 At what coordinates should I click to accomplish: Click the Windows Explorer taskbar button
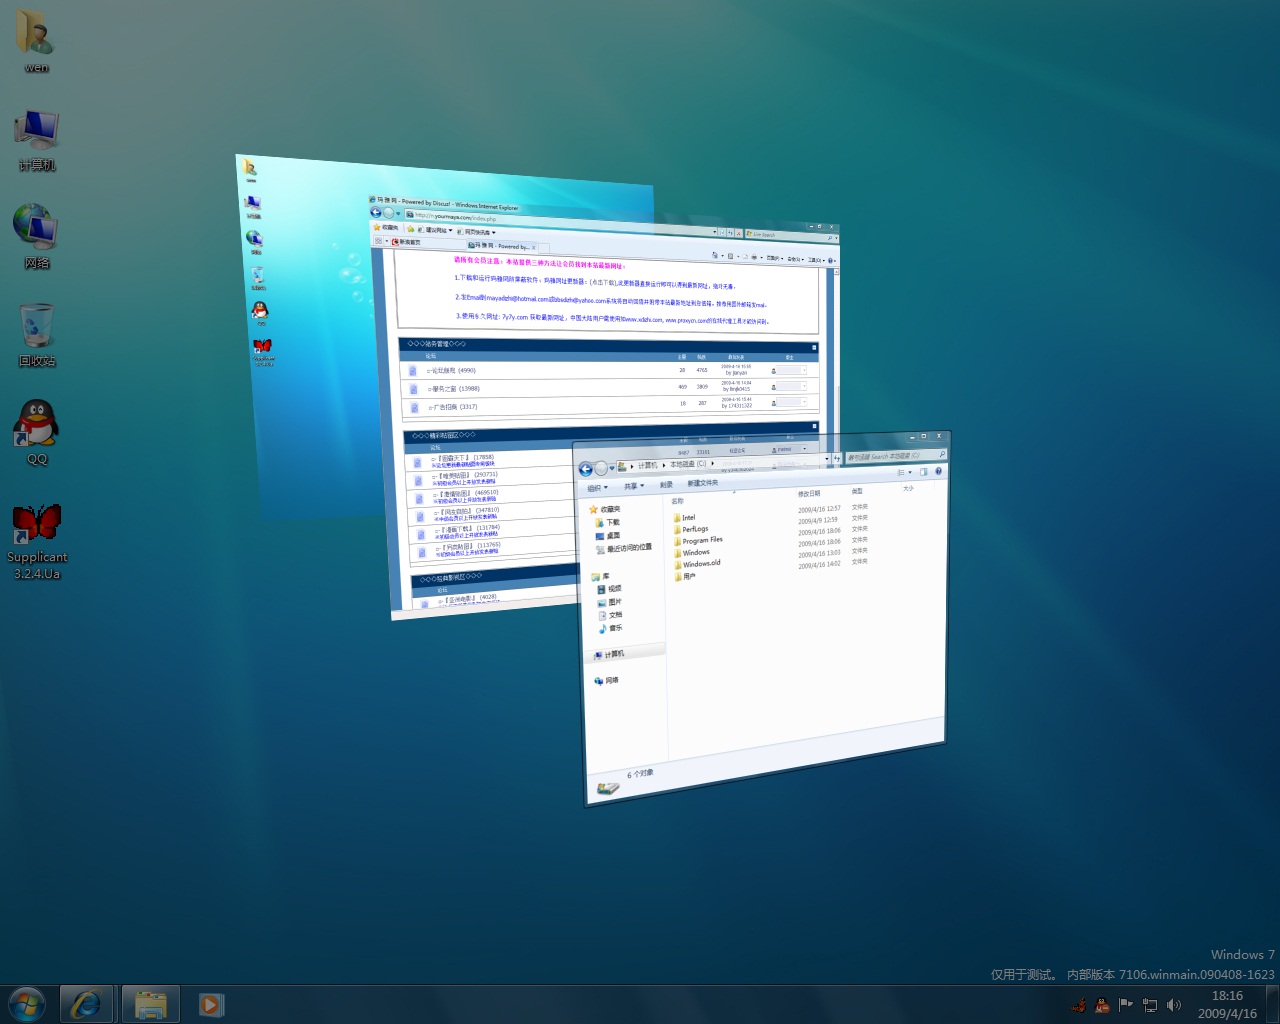[x=150, y=1004]
